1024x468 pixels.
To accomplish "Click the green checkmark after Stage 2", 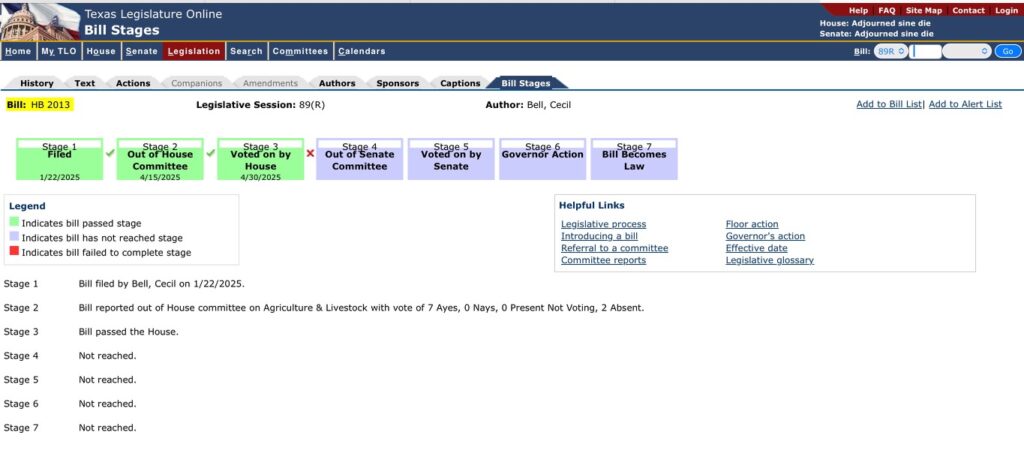I will 210,153.
